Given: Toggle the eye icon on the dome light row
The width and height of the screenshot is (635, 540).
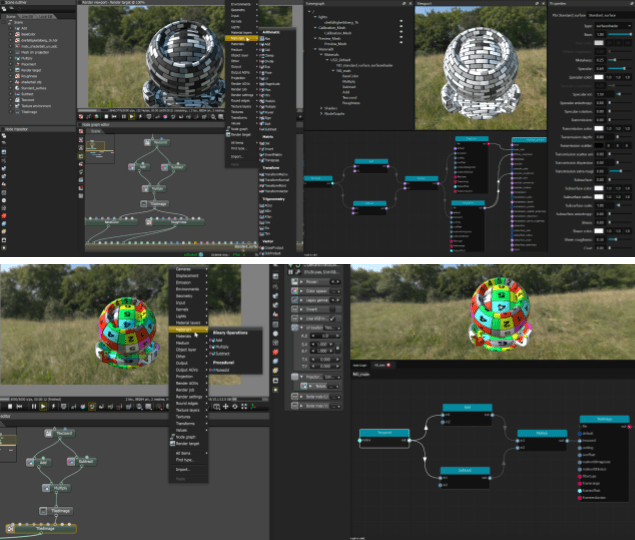Looking at the screenshot, I should click(401, 21).
